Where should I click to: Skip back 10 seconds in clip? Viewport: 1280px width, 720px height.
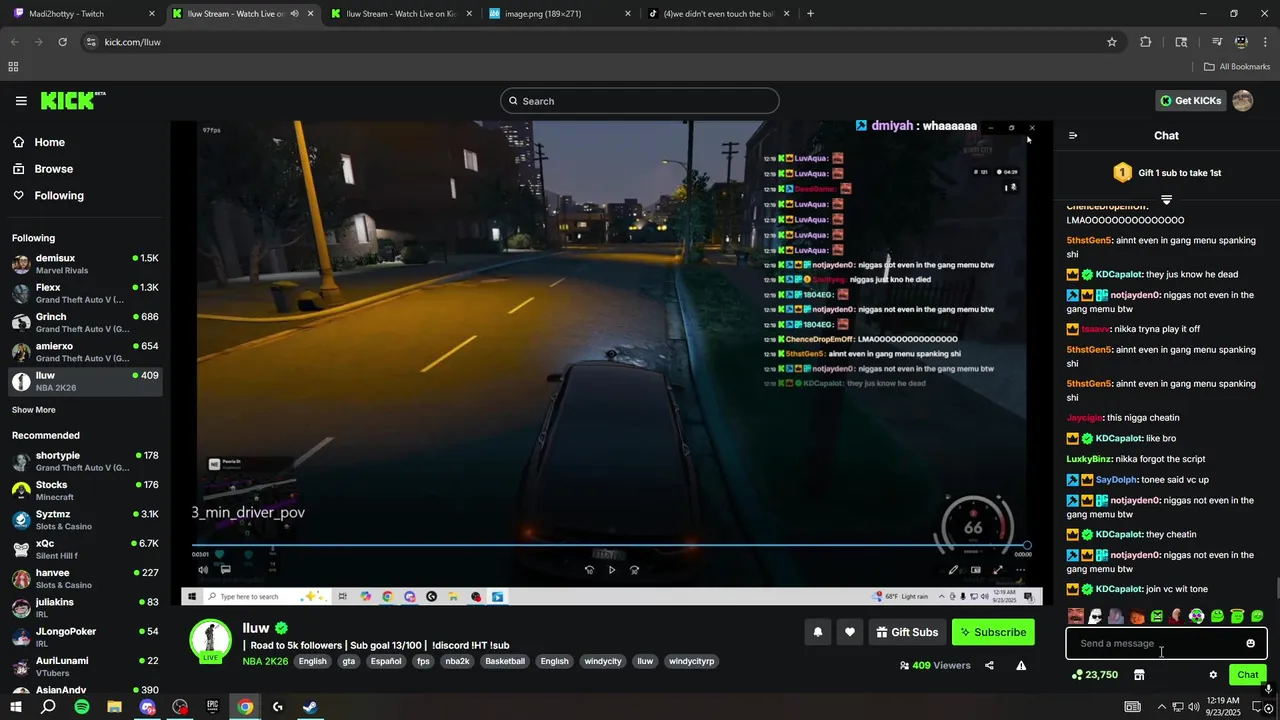pyautogui.click(x=589, y=570)
